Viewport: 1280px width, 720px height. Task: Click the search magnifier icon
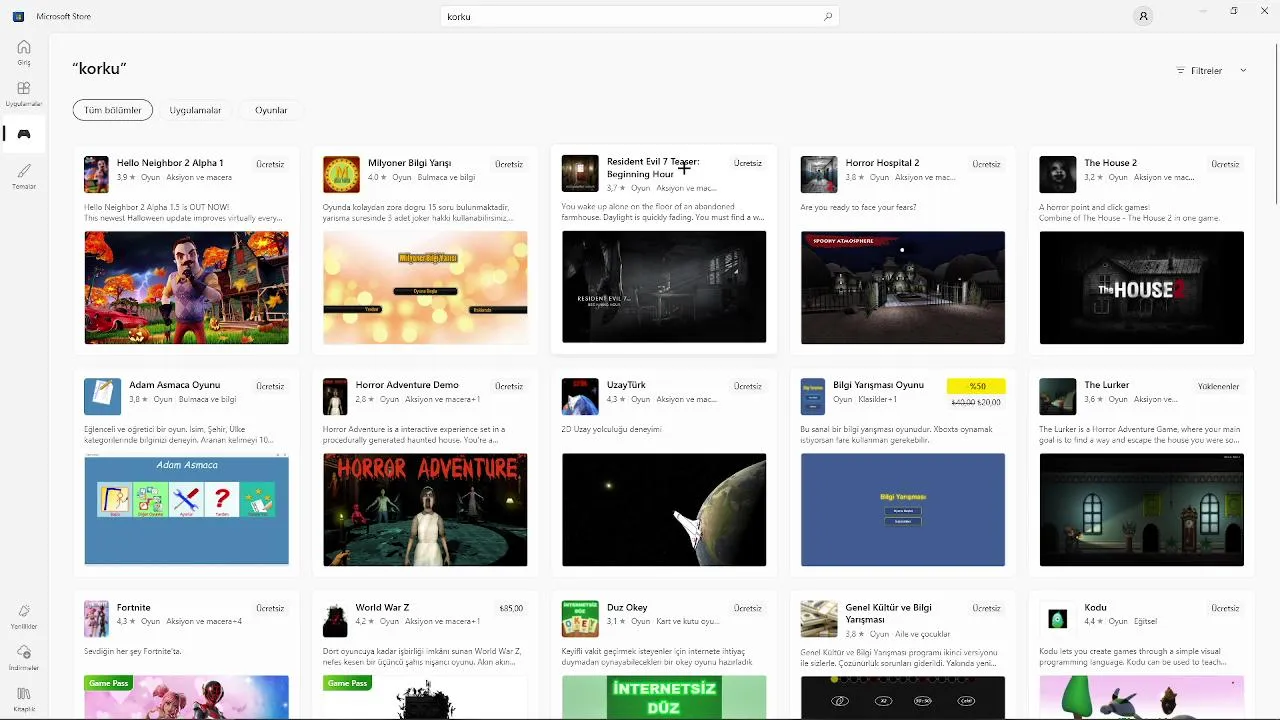(x=828, y=17)
